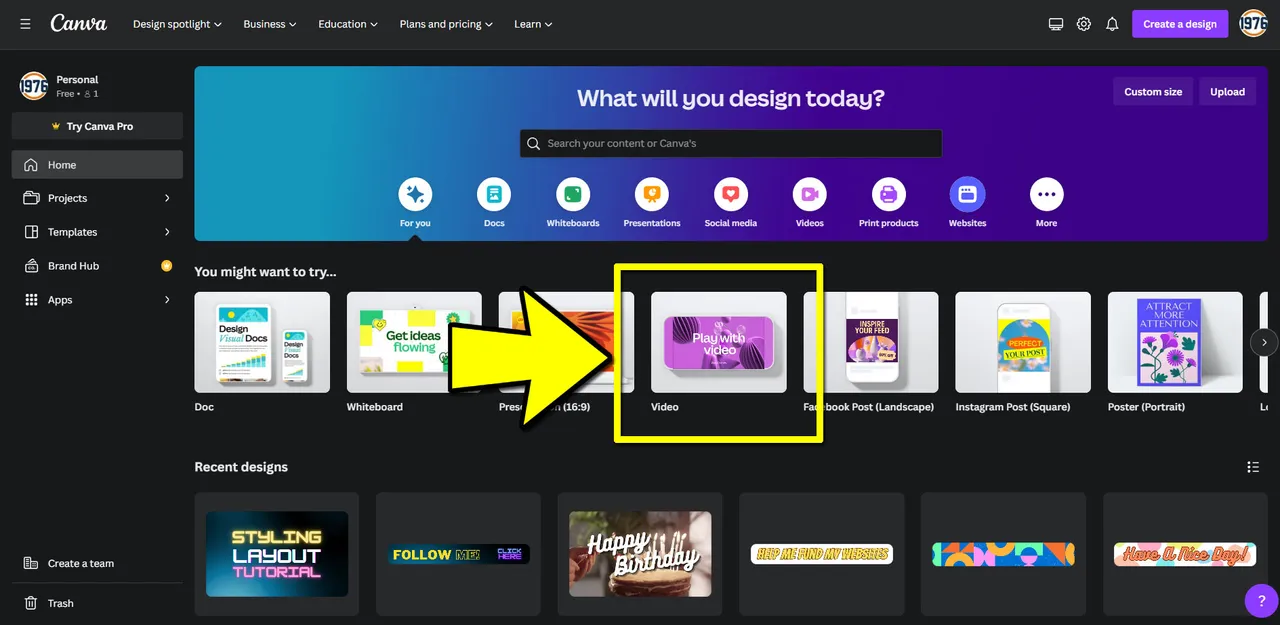Click the search content input field

coord(731,144)
